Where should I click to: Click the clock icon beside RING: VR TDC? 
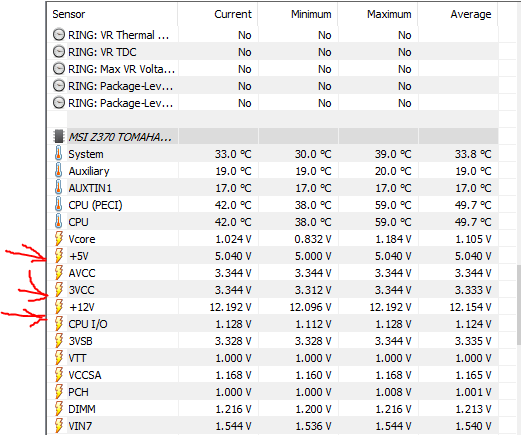tap(59, 52)
